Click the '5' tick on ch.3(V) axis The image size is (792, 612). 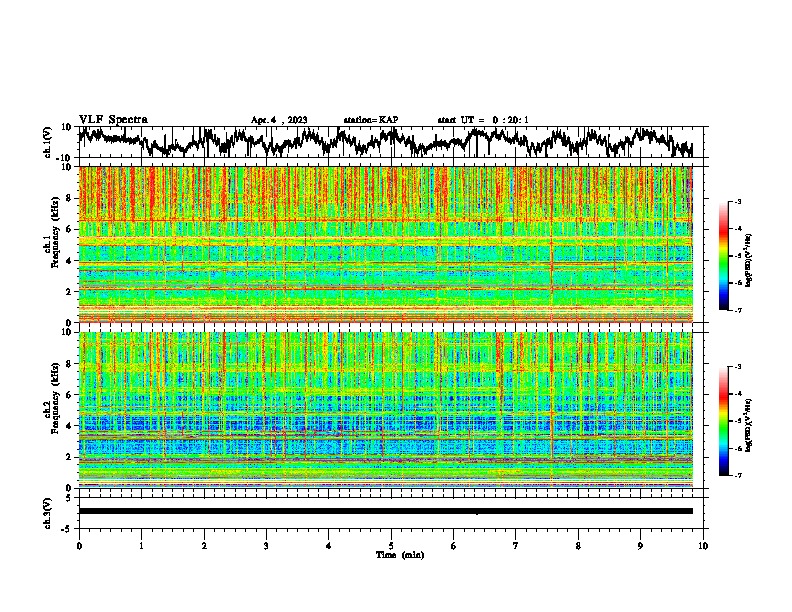69,498
